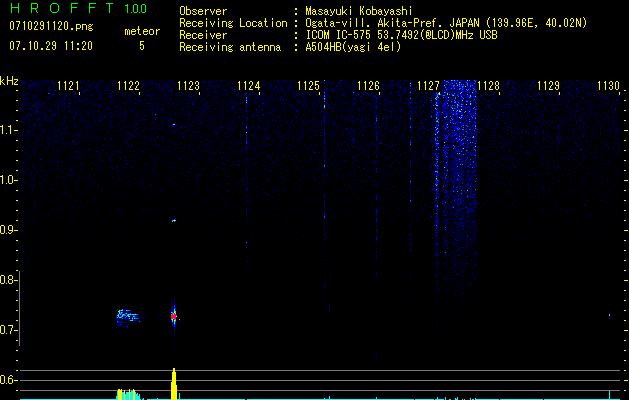Viewport: 629px width, 400px height.
Task: Click time marker 1130
Action: pyautogui.click(x=608, y=86)
